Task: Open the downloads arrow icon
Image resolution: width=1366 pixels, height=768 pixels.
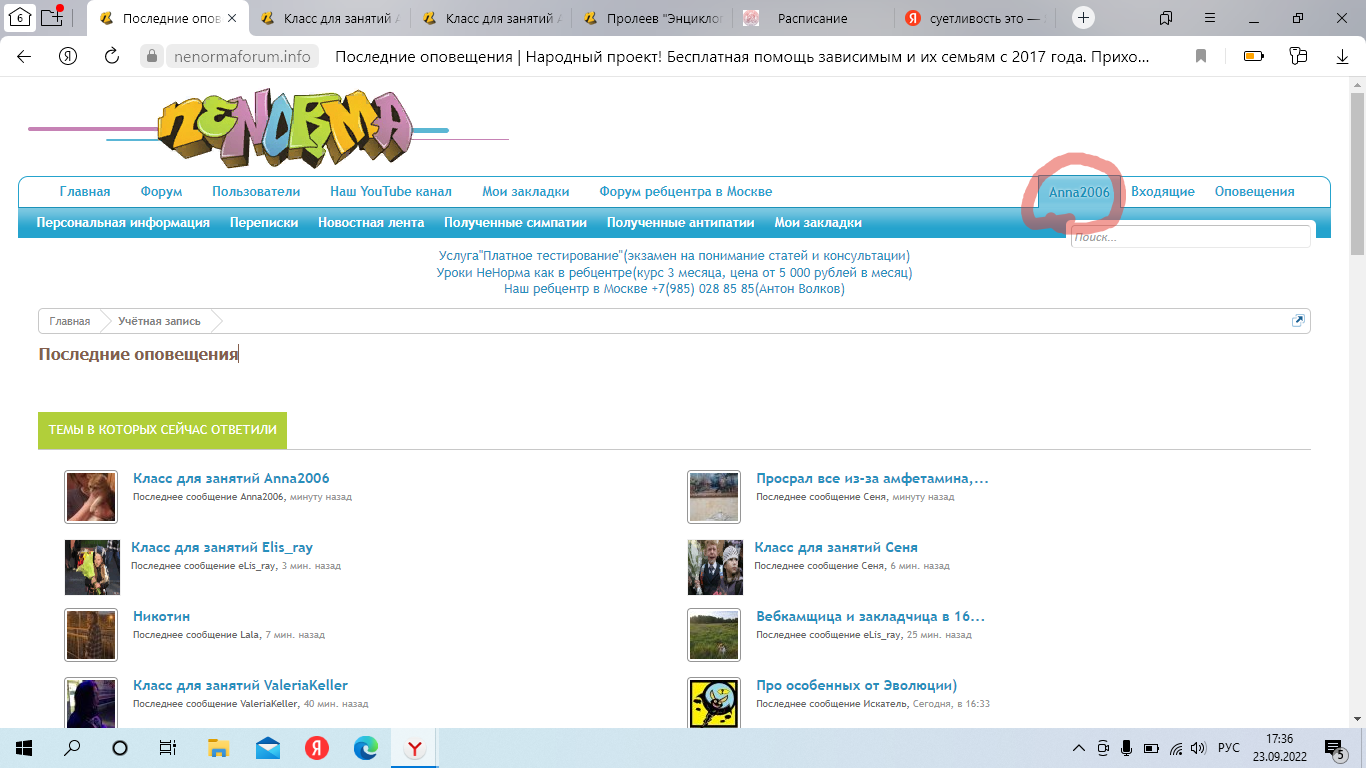Action: click(x=1342, y=57)
